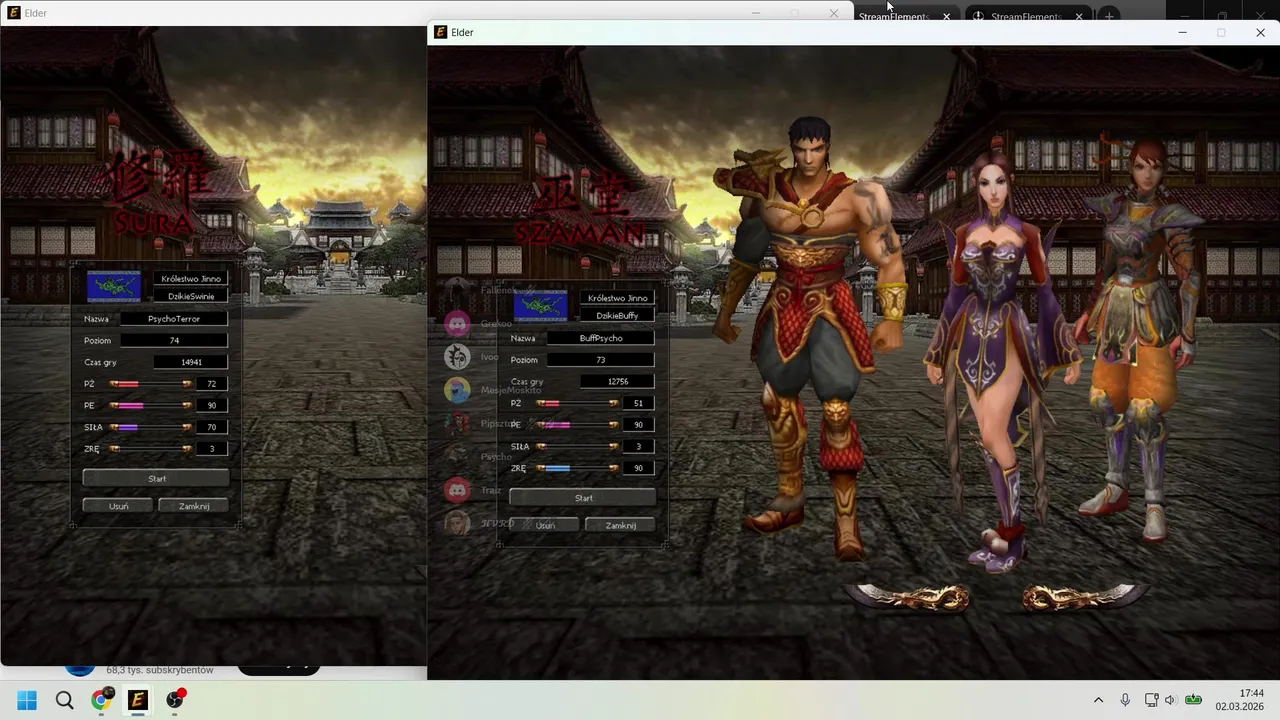This screenshot has width=1280, height=720.
Task: Click the SIŁA slider for PsychoTerror
Action: [x=151, y=427]
